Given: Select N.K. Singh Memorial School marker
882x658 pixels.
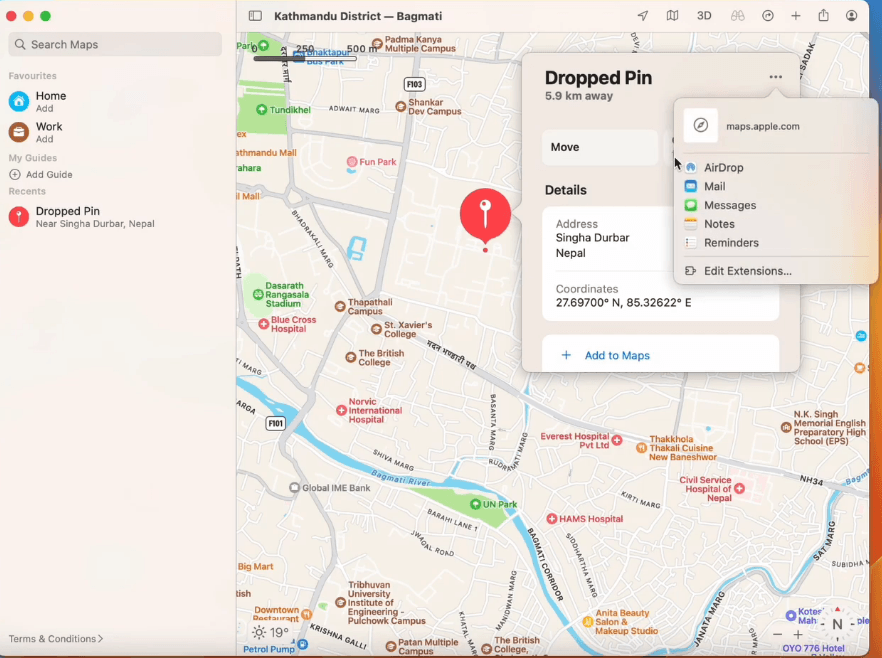Looking at the screenshot, I should coord(786,427).
